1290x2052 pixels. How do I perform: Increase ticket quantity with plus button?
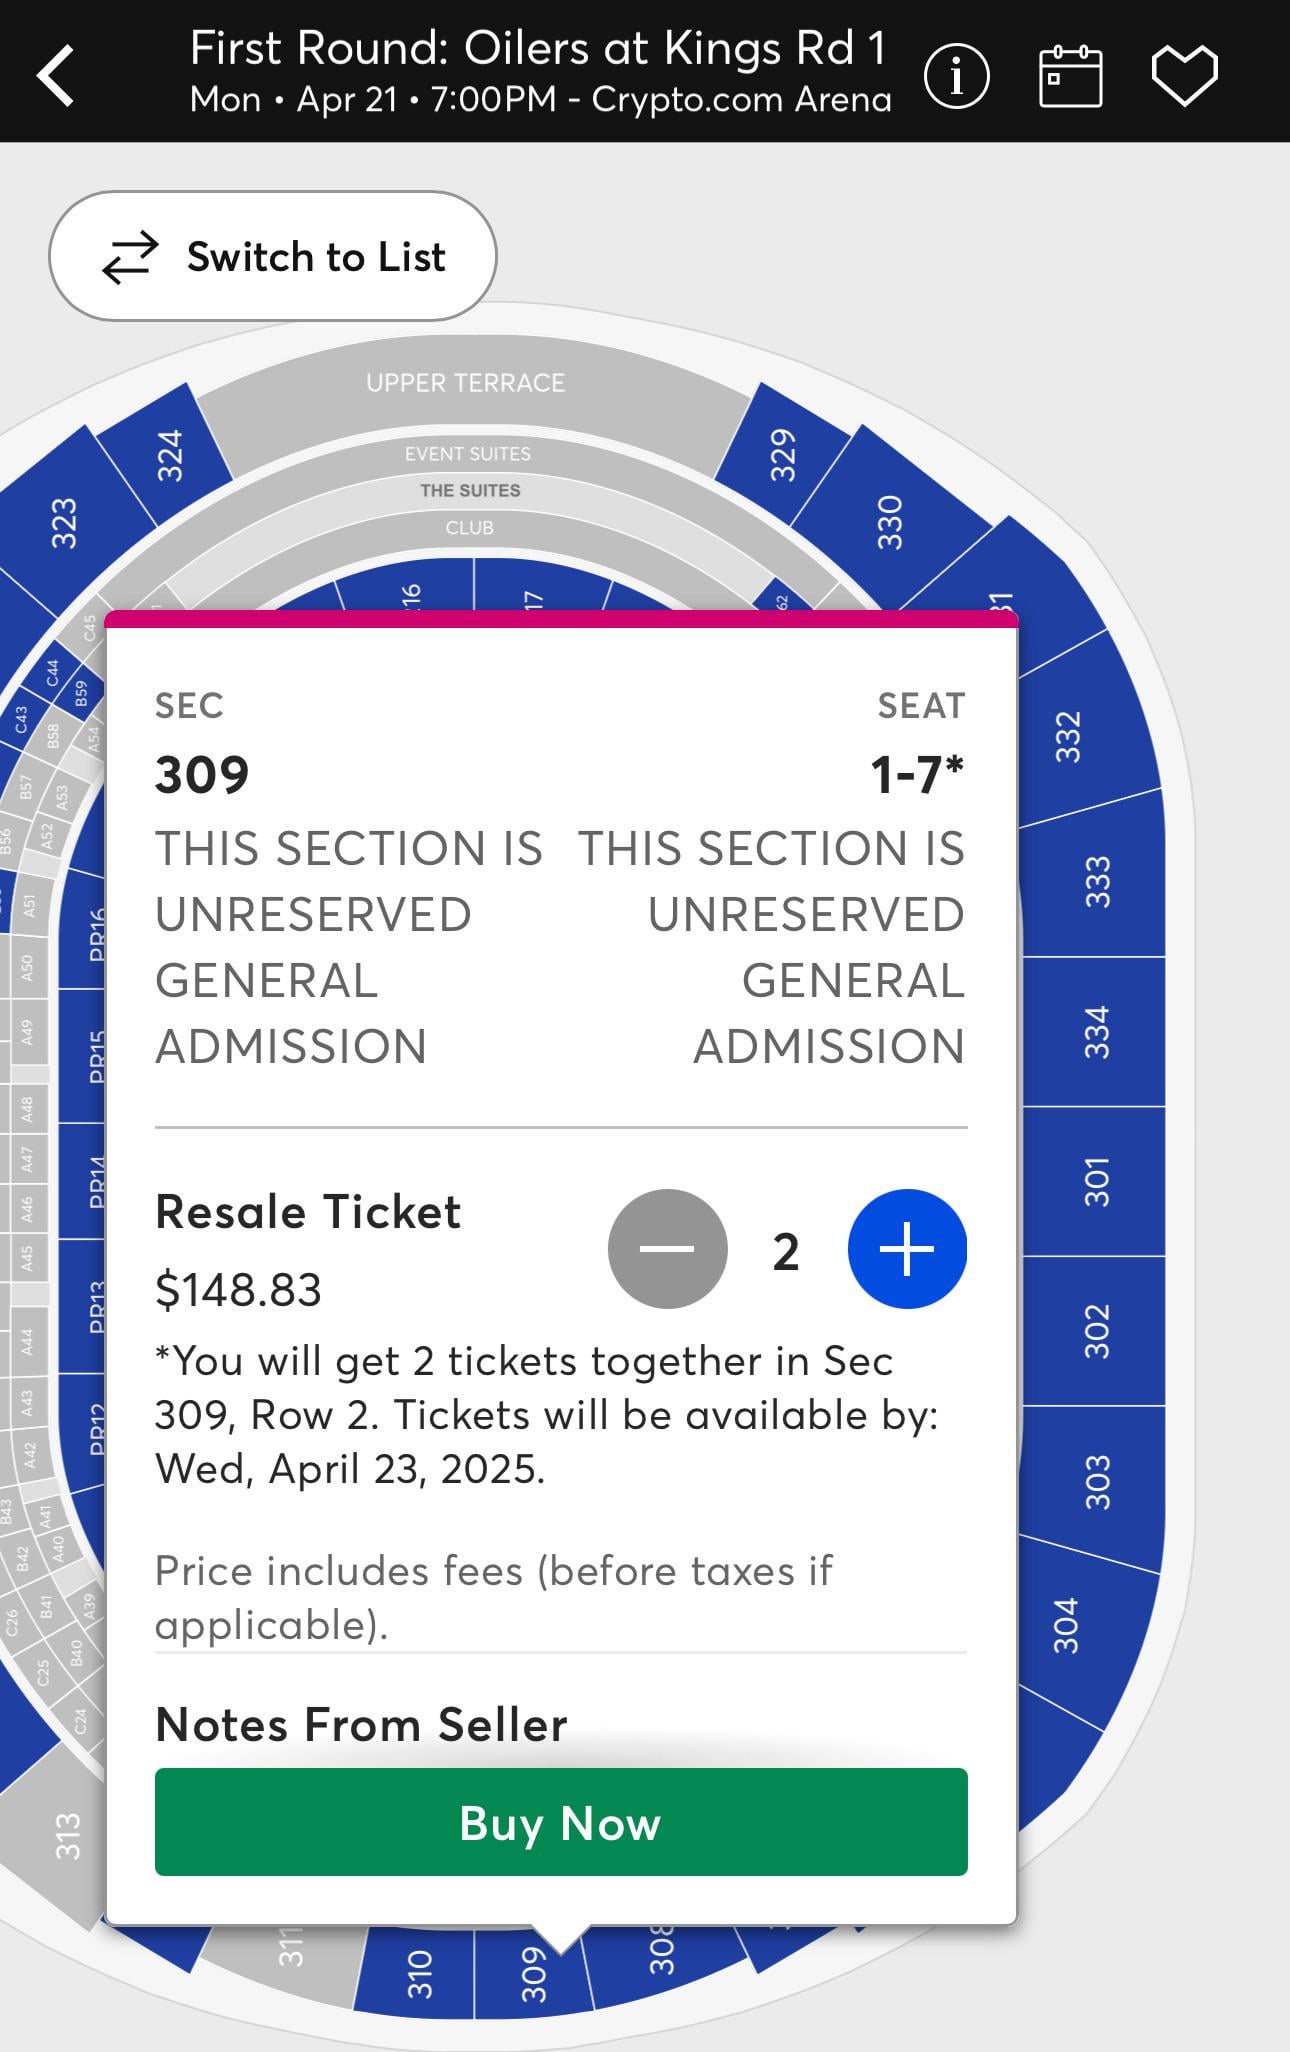(x=907, y=1249)
